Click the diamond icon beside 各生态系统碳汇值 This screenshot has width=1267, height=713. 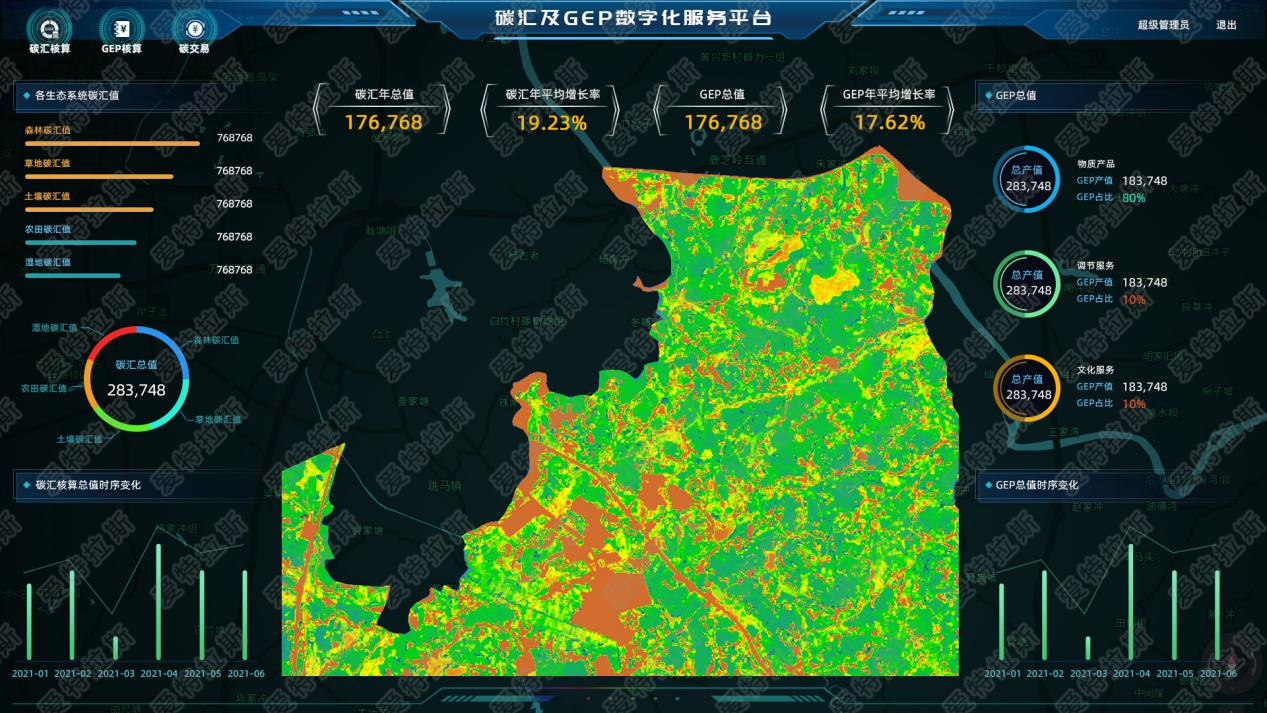(x=26, y=96)
